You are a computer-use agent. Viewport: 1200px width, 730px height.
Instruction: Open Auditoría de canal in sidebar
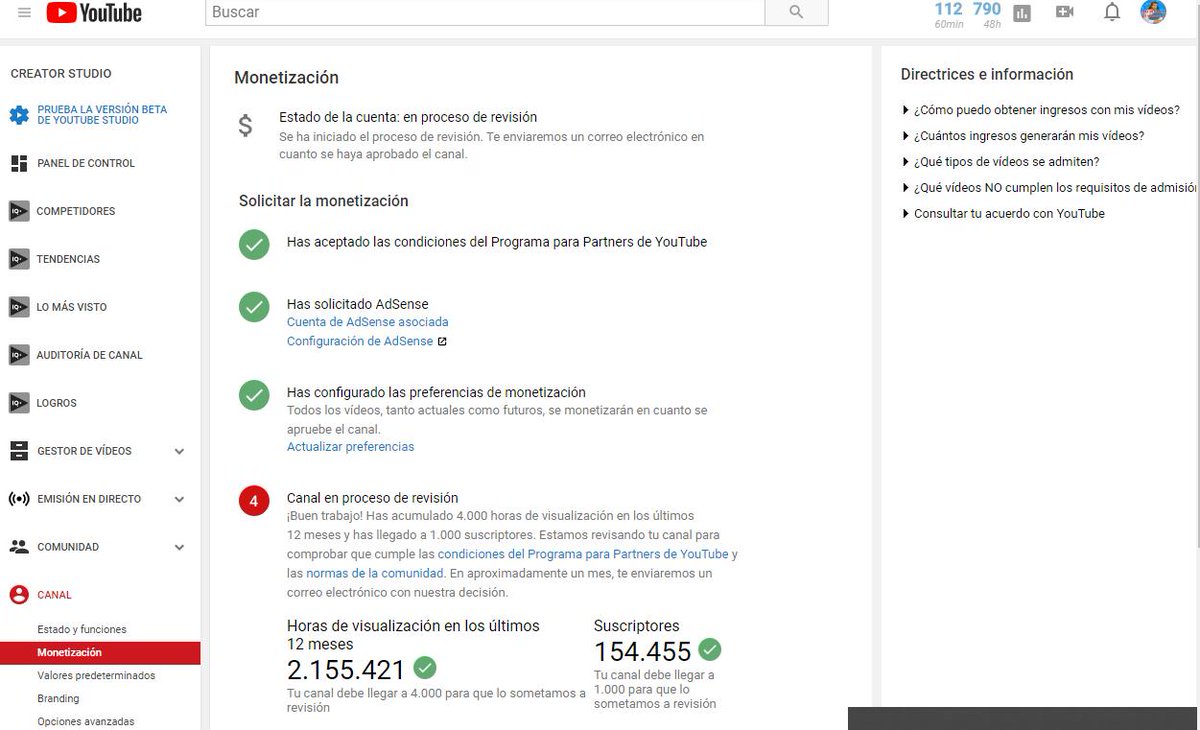click(90, 355)
